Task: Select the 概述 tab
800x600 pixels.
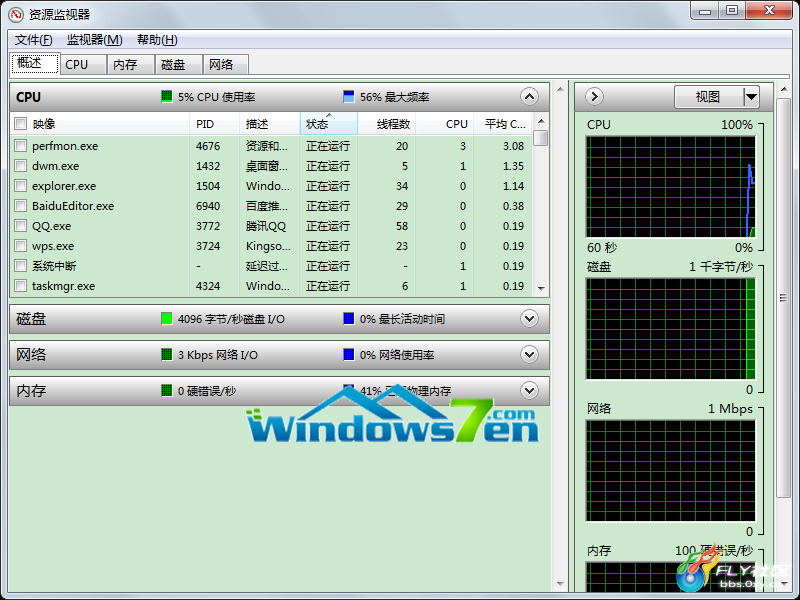Action: click(35, 63)
